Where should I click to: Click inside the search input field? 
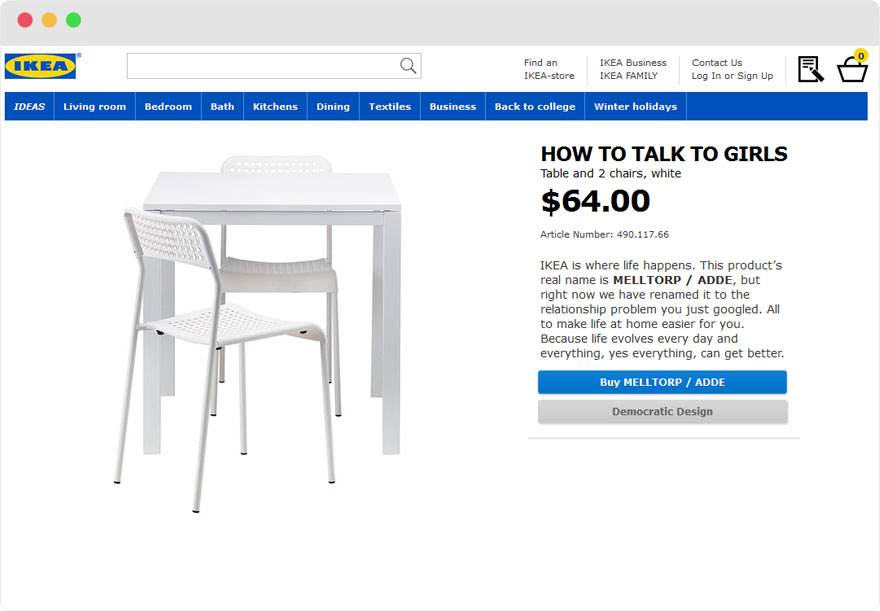pyautogui.click(x=260, y=65)
